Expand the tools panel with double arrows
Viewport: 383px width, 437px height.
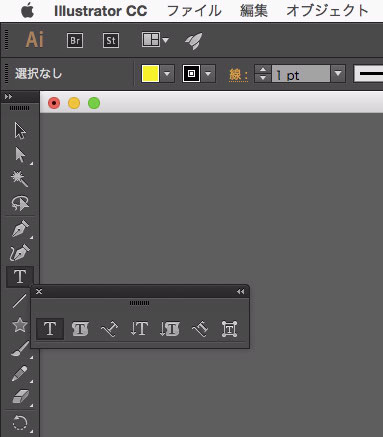point(8,97)
